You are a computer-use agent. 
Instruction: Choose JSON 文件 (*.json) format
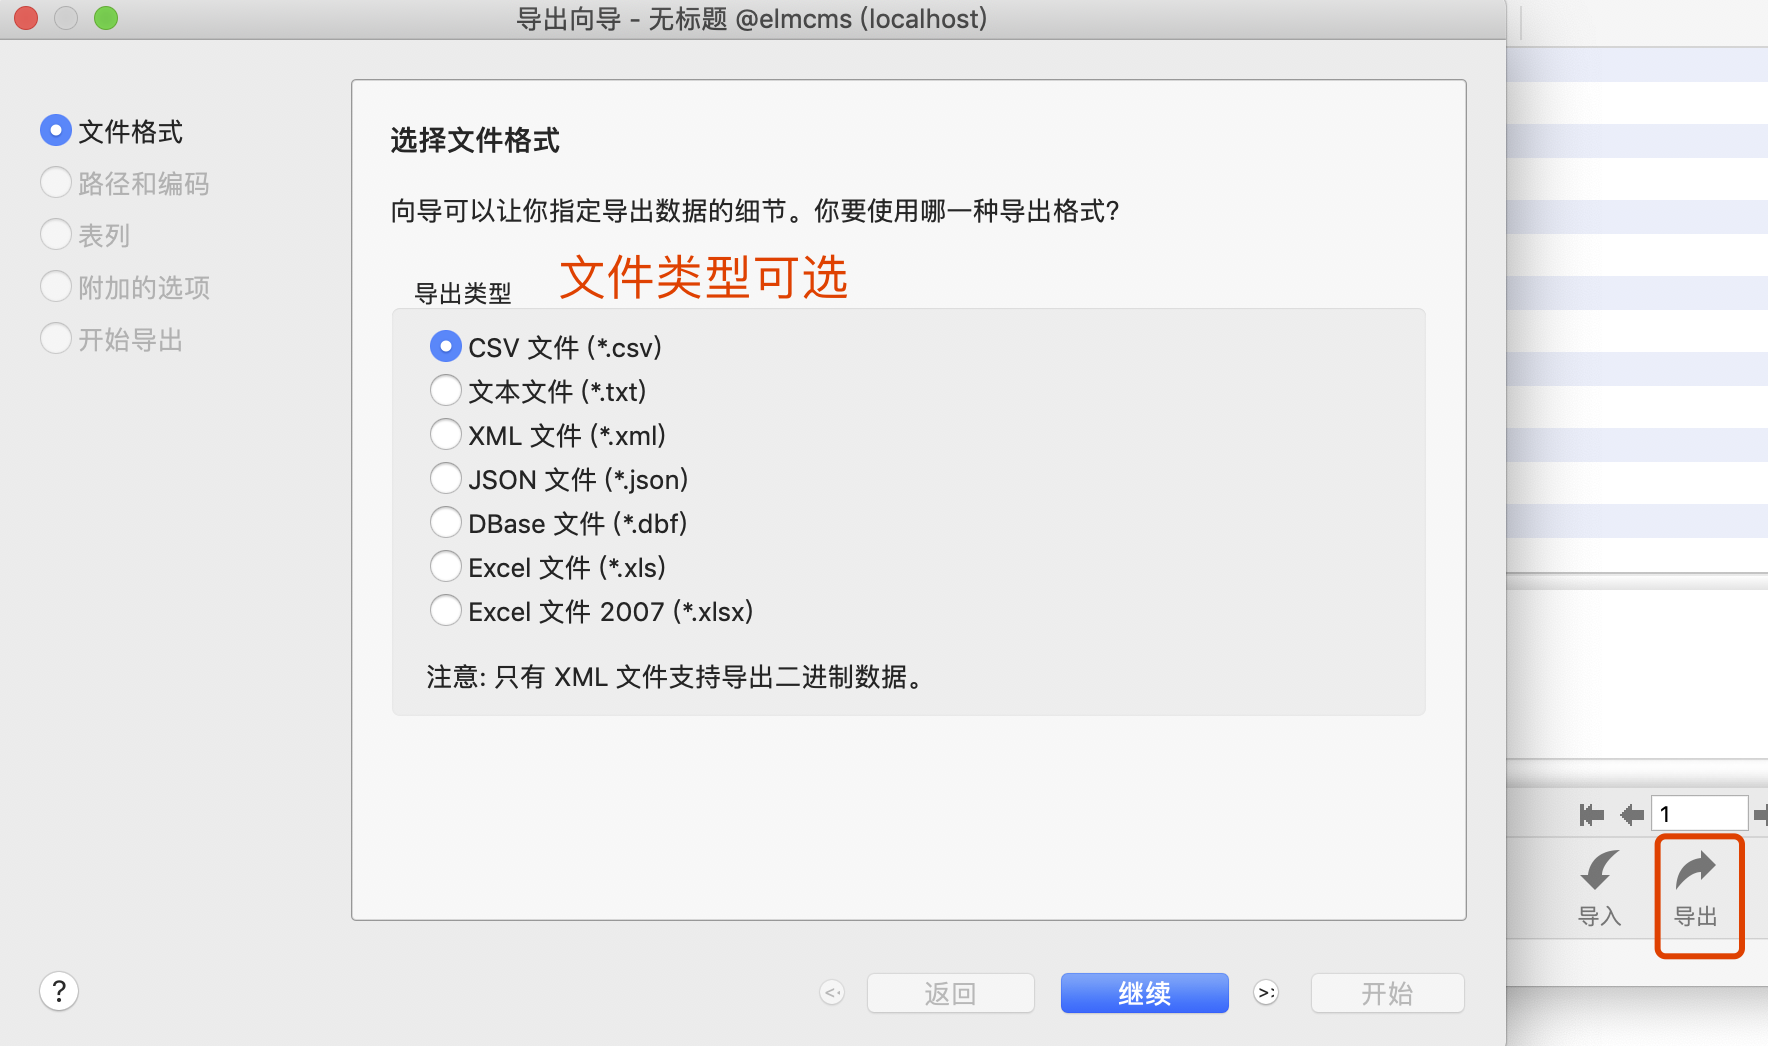coord(446,479)
